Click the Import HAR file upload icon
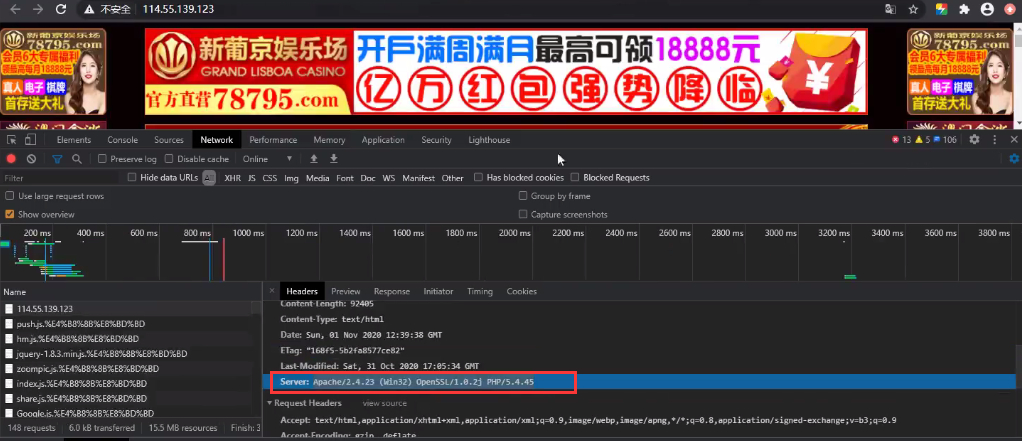 coord(314,159)
